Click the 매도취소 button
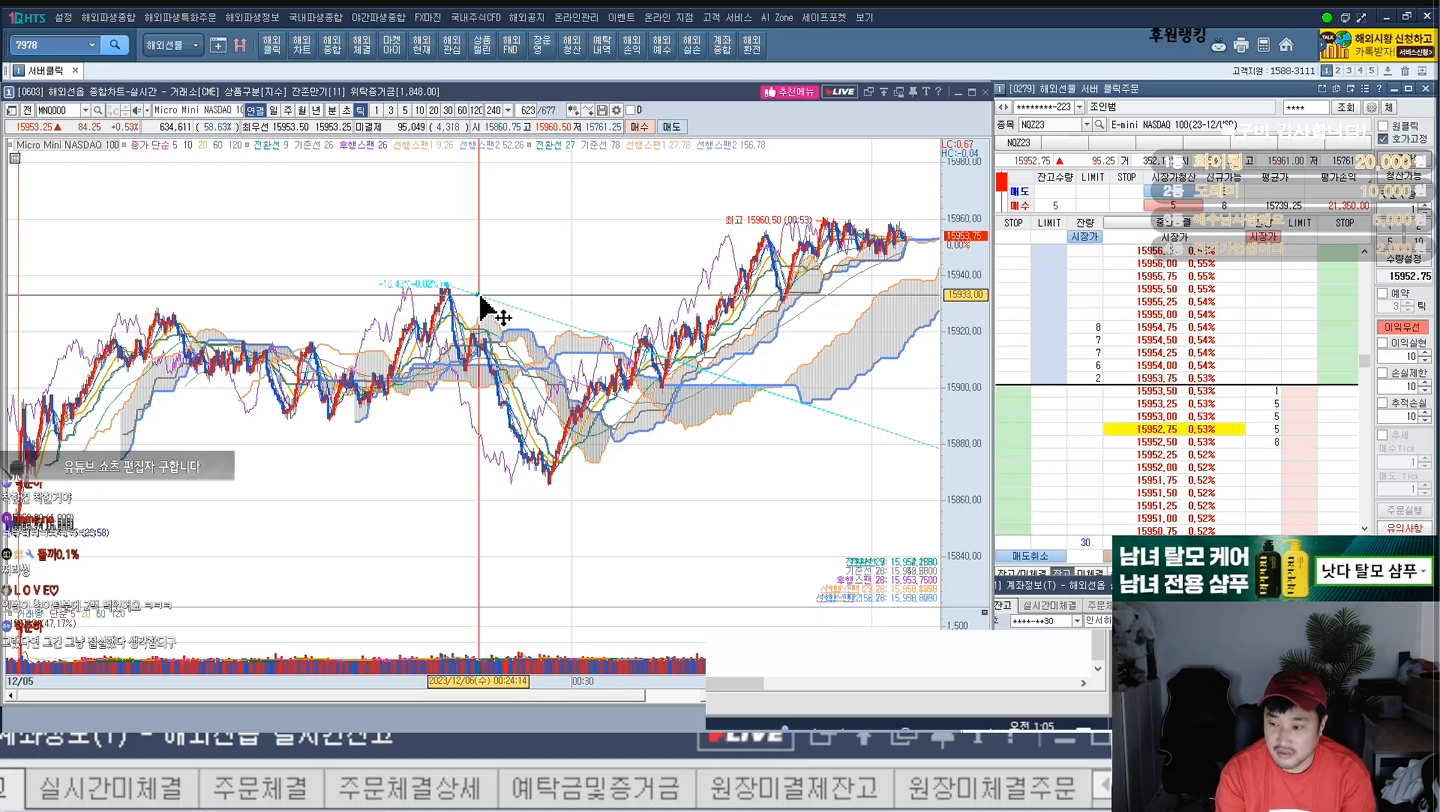1440x812 pixels. 1030,556
